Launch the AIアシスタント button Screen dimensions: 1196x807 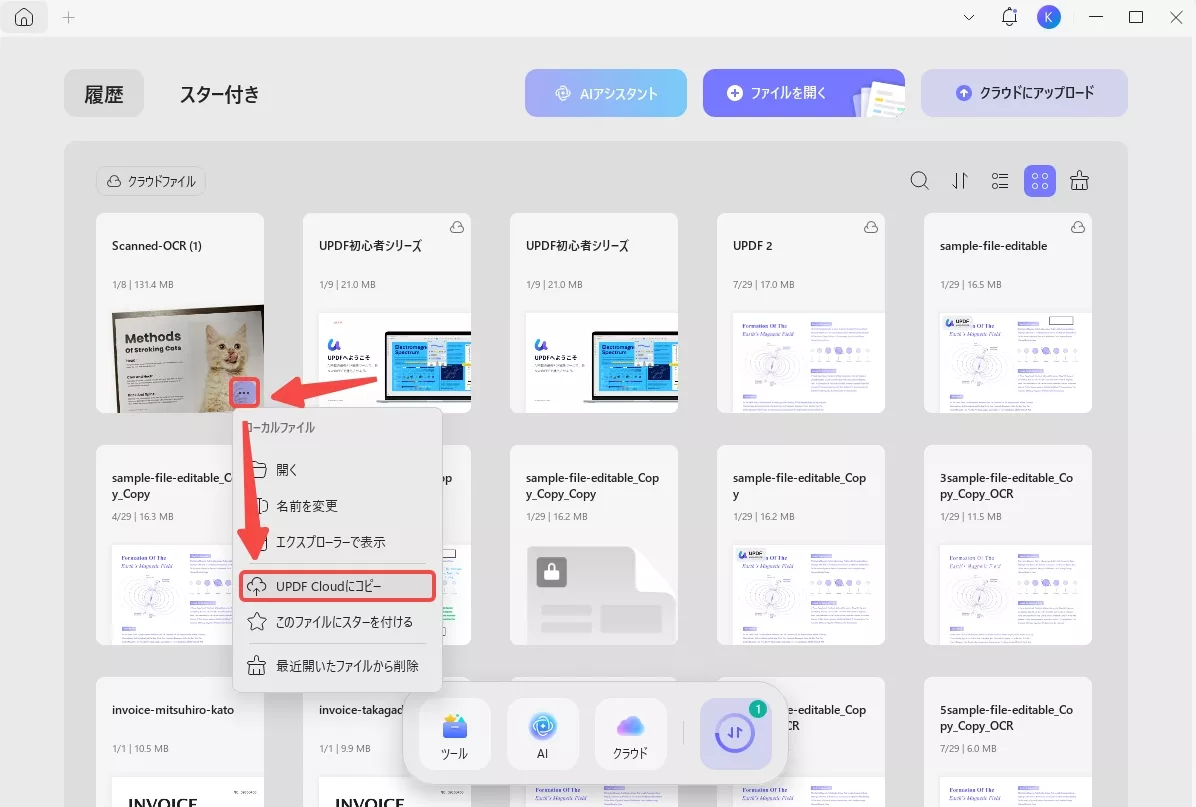[606, 93]
